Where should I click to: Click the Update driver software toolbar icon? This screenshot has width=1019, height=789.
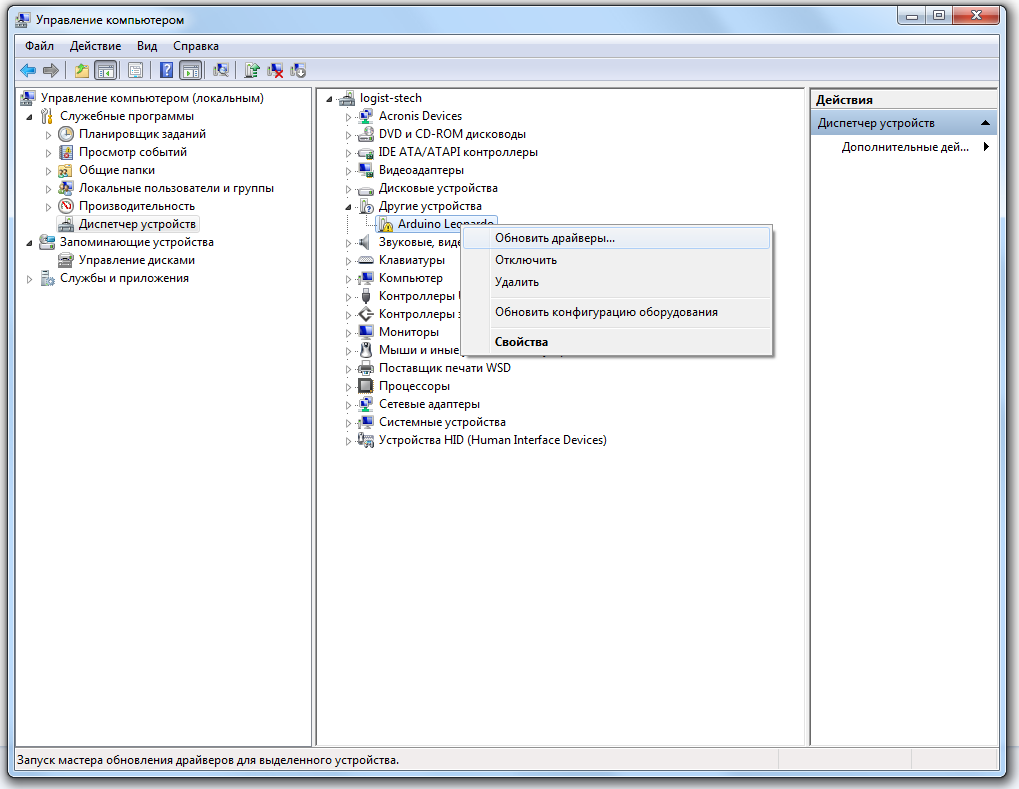point(252,70)
